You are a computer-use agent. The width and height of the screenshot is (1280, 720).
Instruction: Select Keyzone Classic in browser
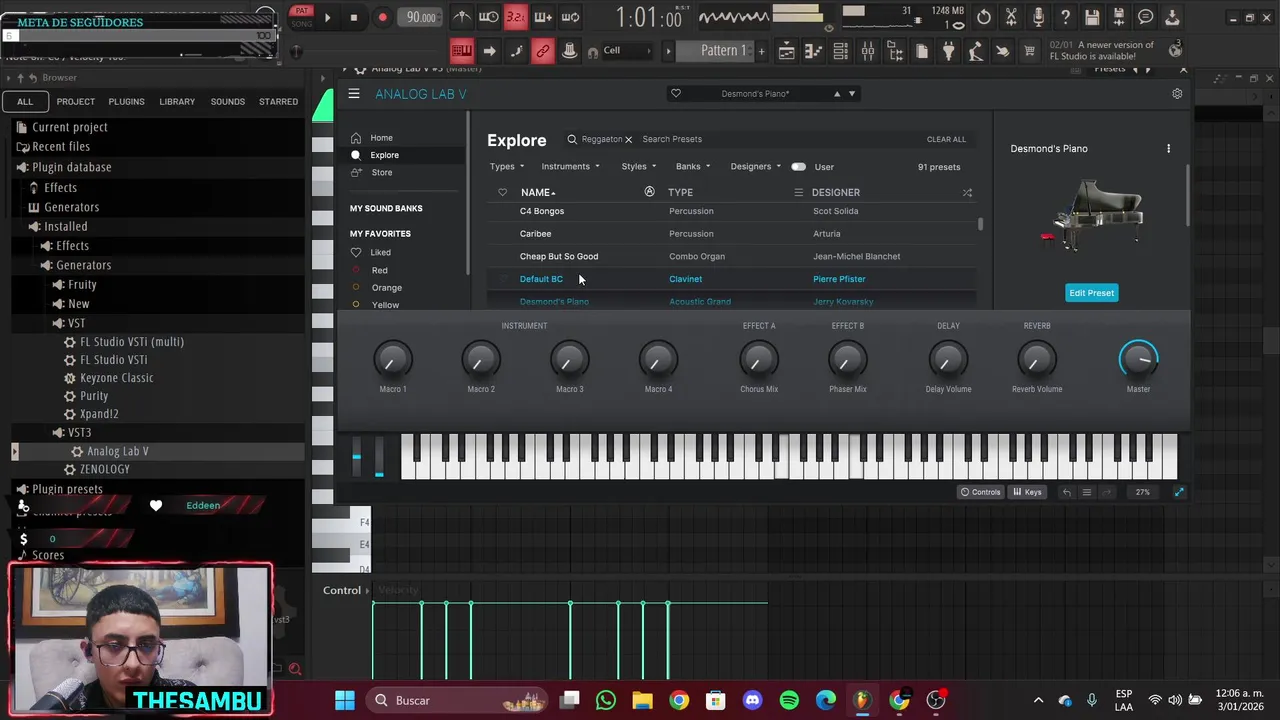(116, 378)
